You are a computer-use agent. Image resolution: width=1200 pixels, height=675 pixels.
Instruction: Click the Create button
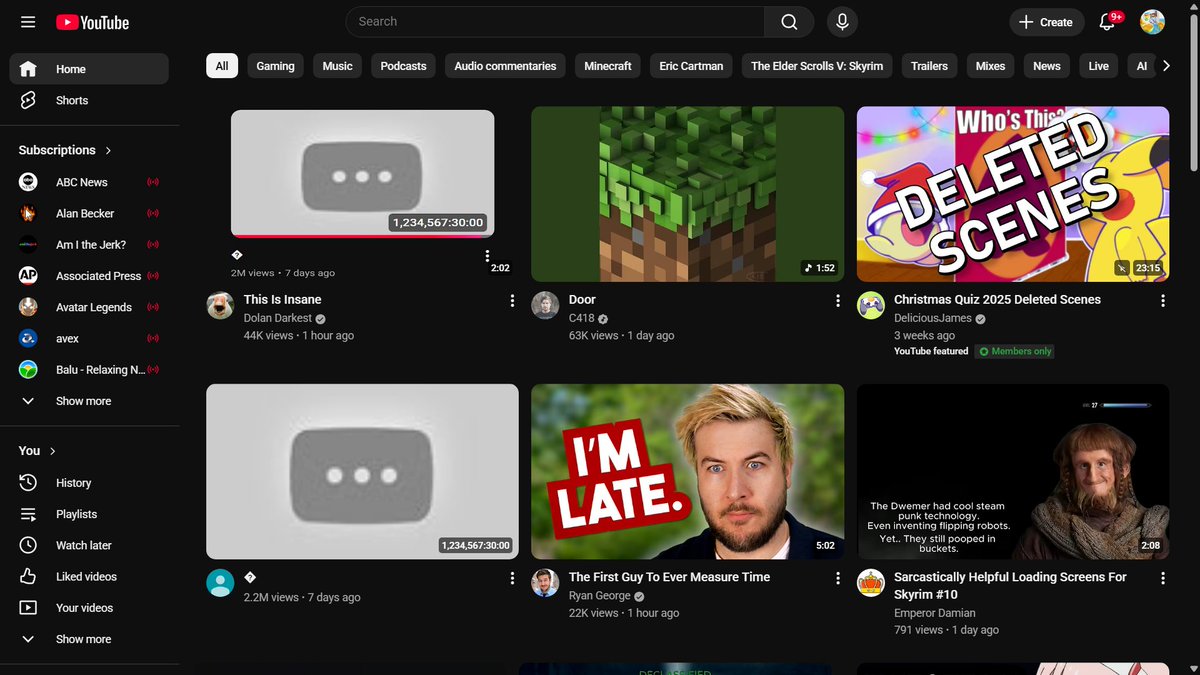point(1046,22)
